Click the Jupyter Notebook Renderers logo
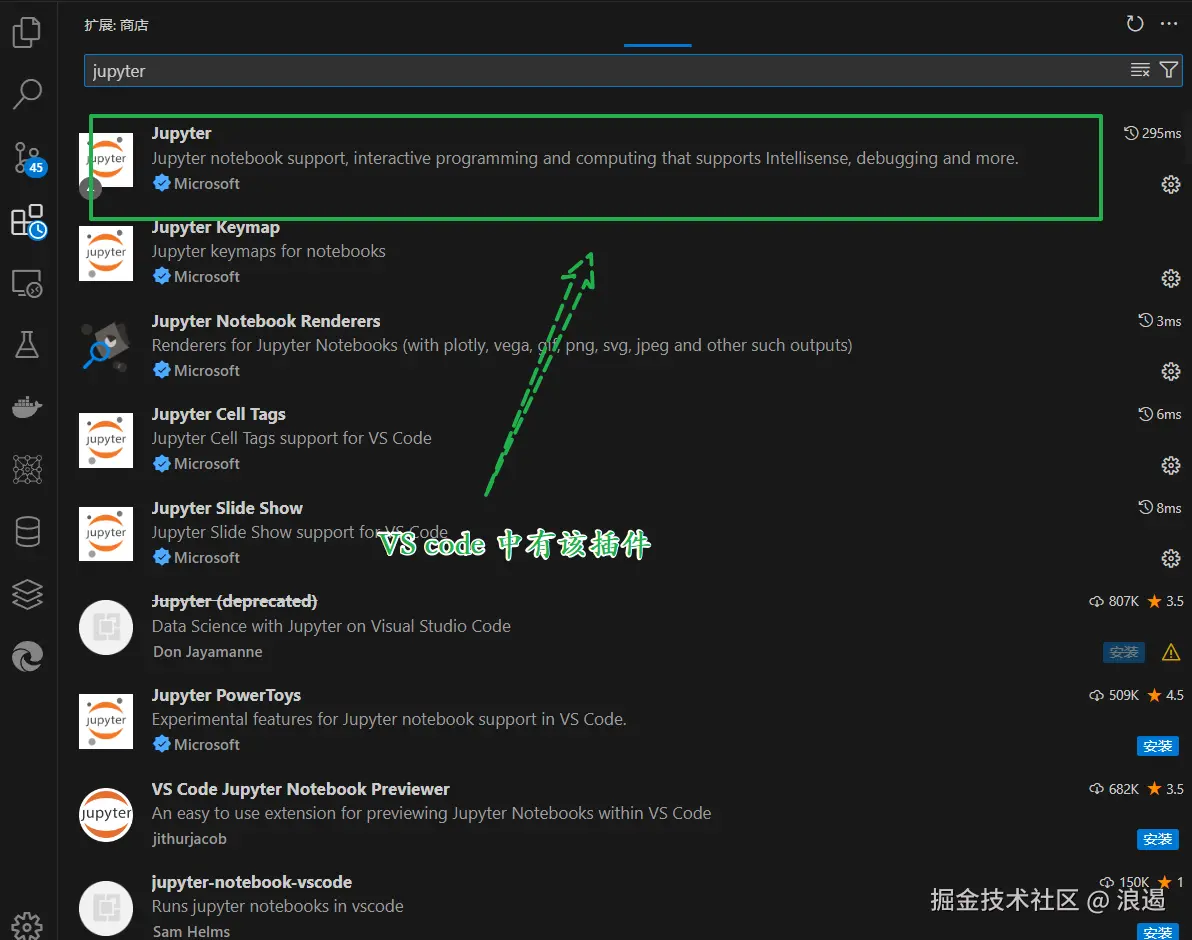This screenshot has height=940, width=1192. pos(106,347)
